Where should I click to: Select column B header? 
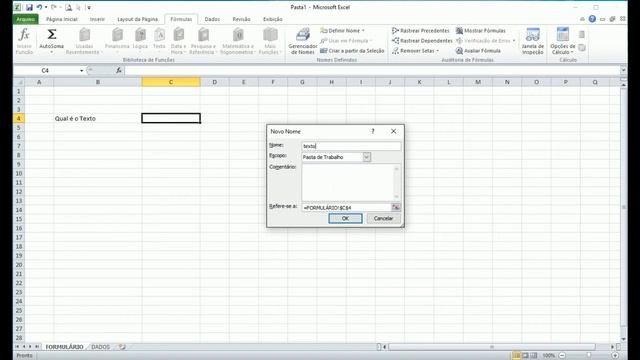(98, 82)
